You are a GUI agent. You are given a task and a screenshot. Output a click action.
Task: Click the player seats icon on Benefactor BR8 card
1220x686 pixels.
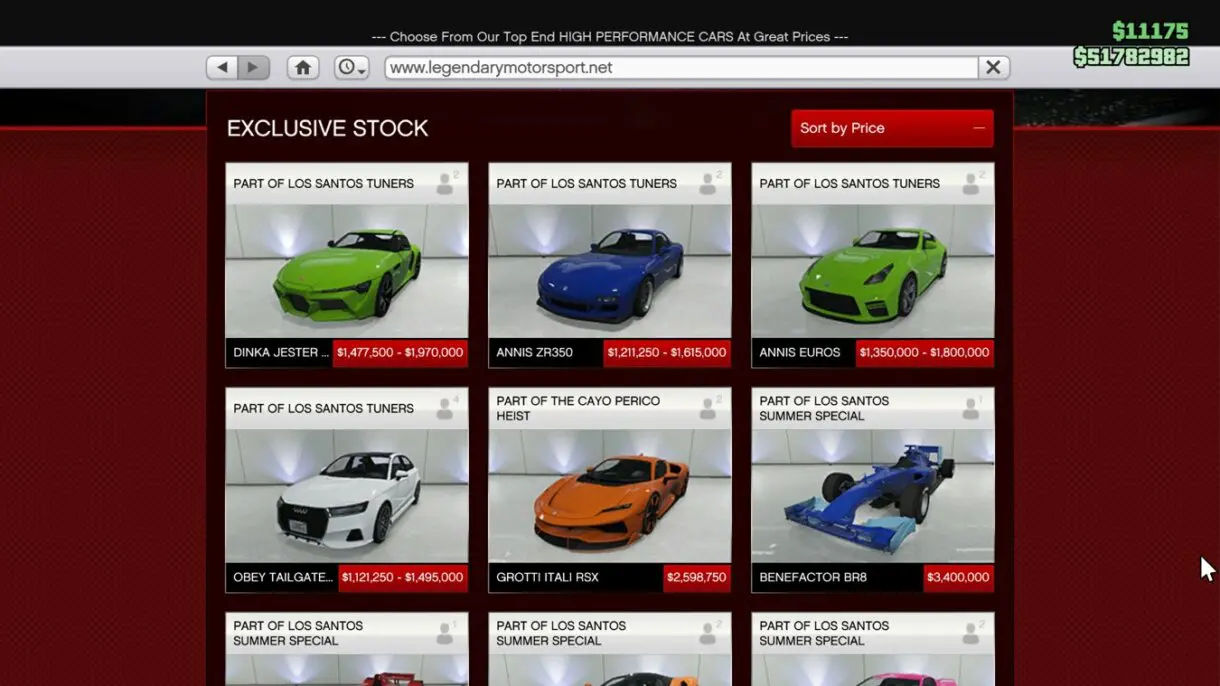[x=973, y=408]
